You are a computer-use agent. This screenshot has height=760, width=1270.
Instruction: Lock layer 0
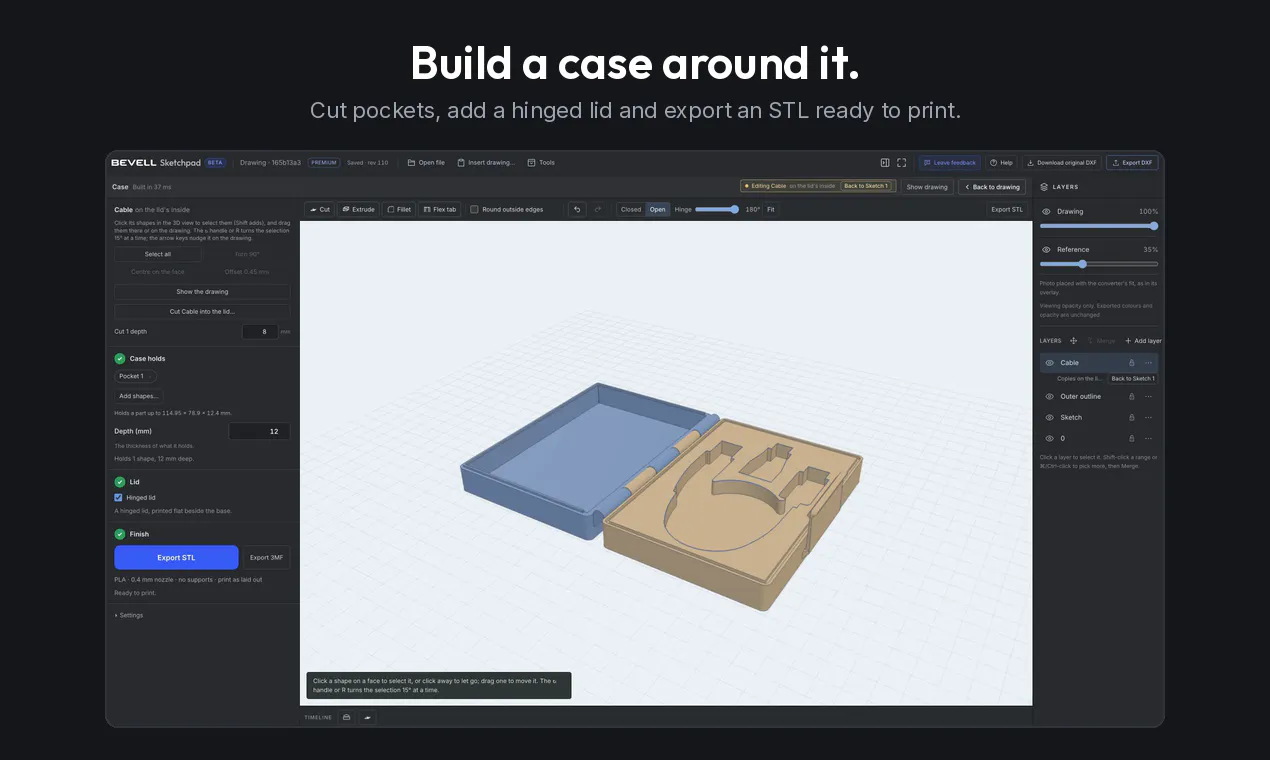click(1132, 439)
